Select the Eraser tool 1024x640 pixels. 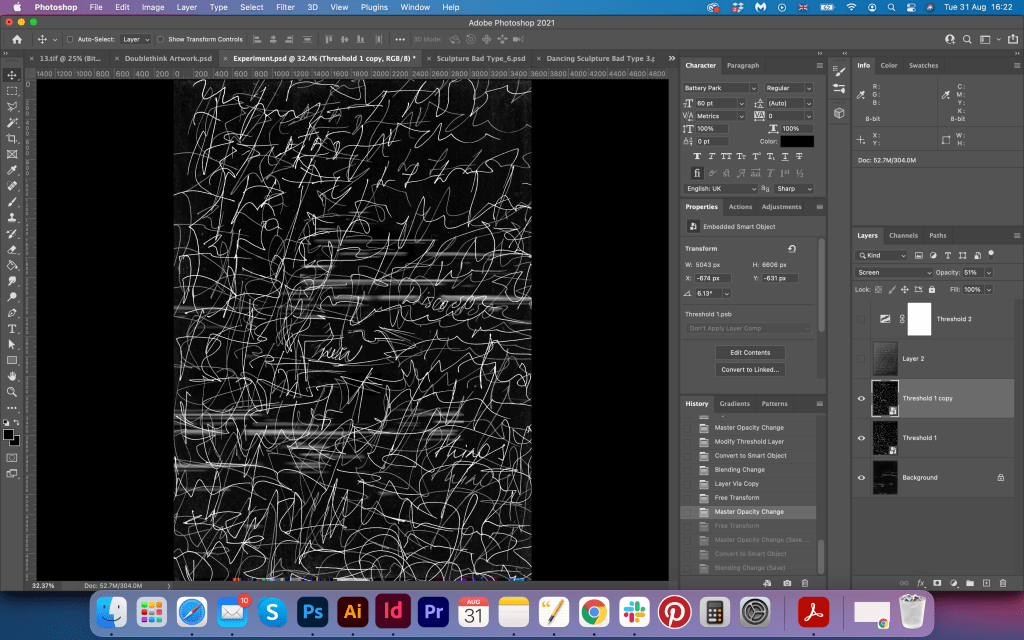(x=12, y=250)
